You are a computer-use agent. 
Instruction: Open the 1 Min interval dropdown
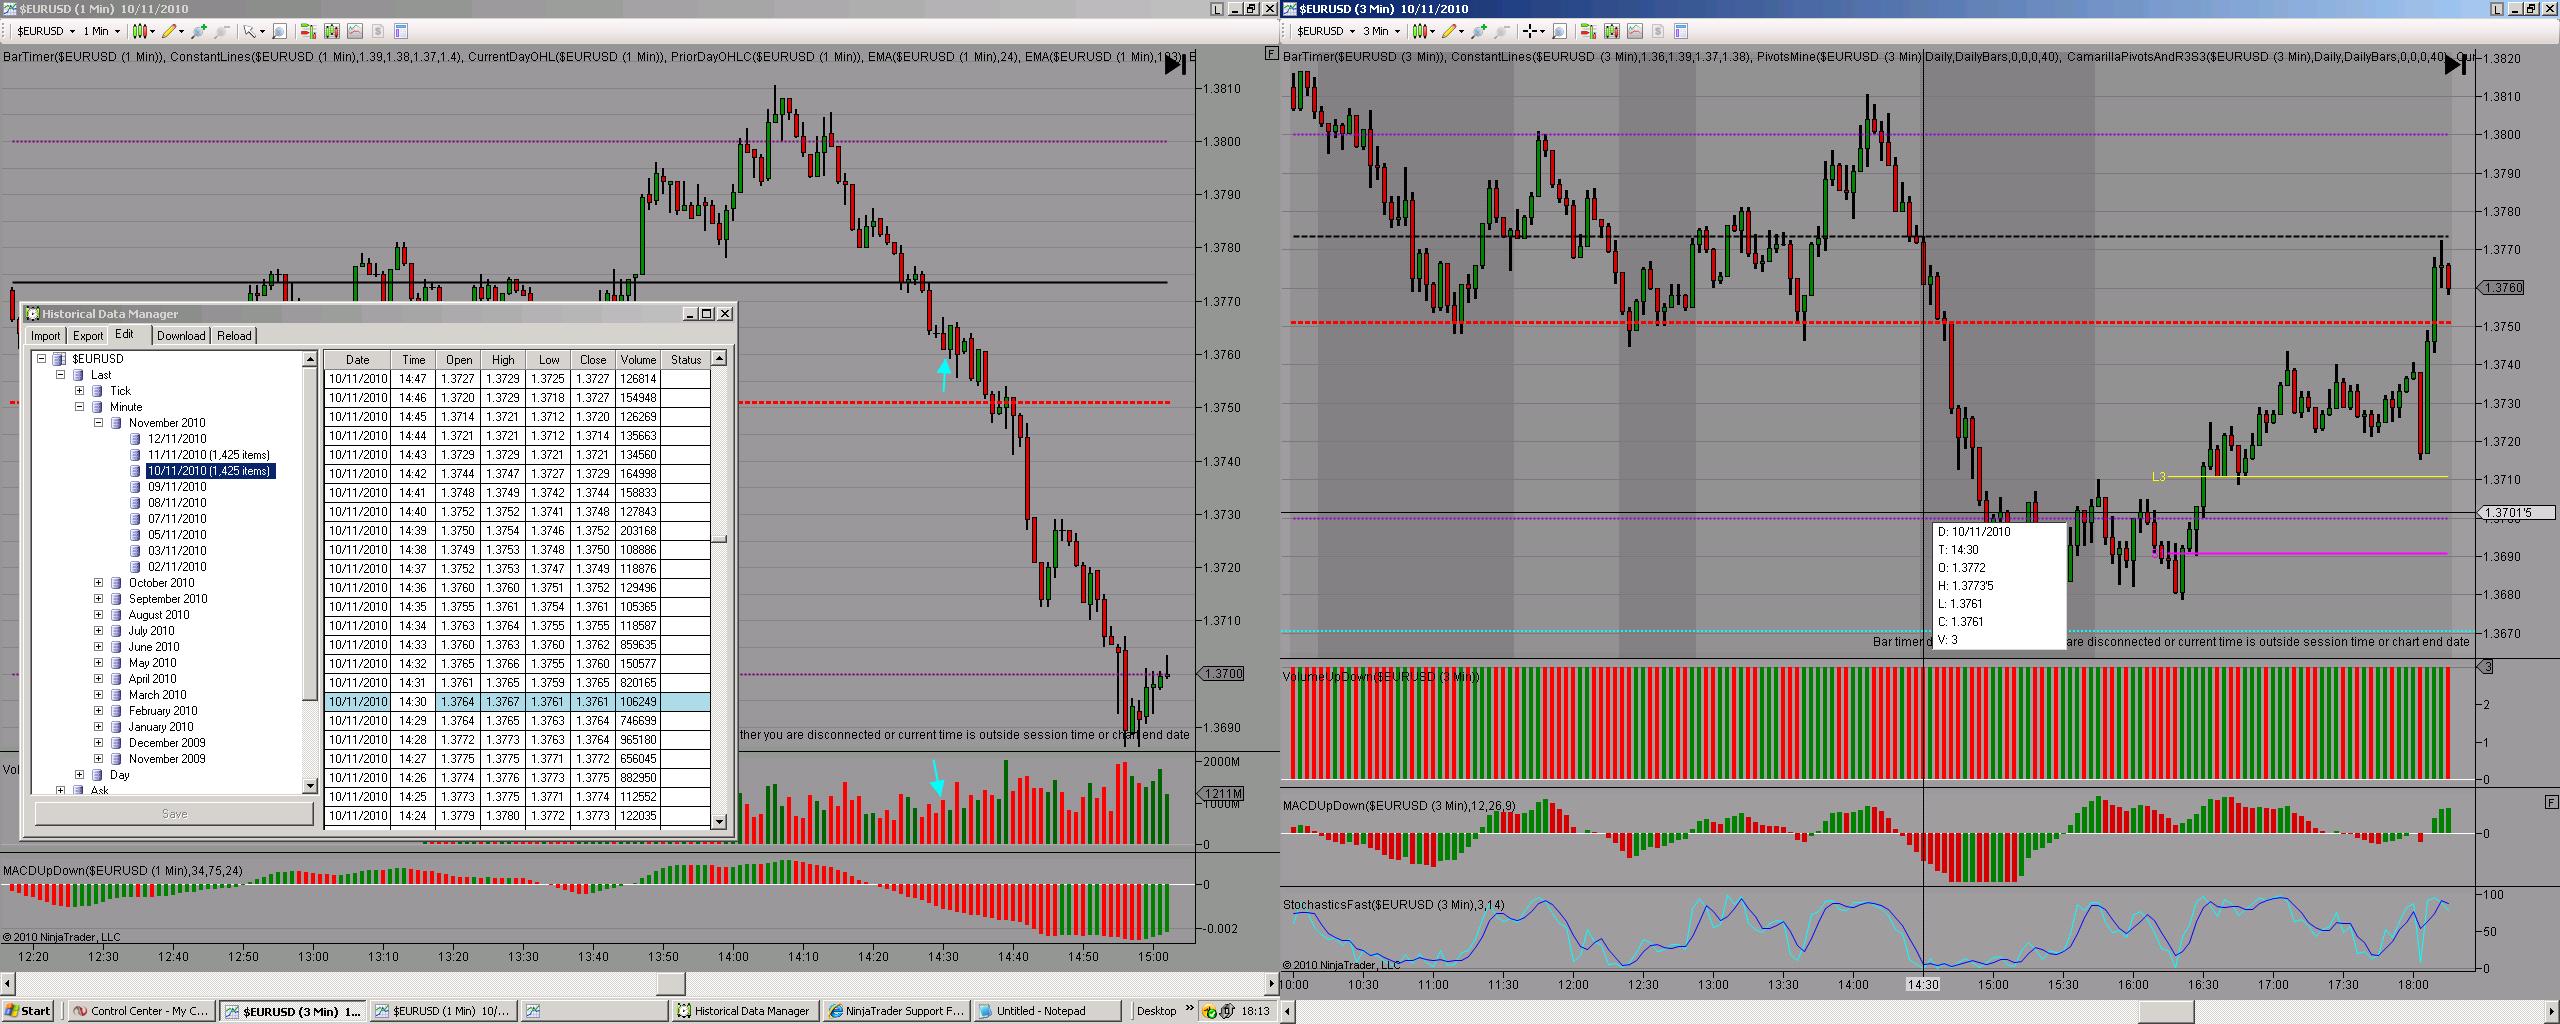[102, 32]
